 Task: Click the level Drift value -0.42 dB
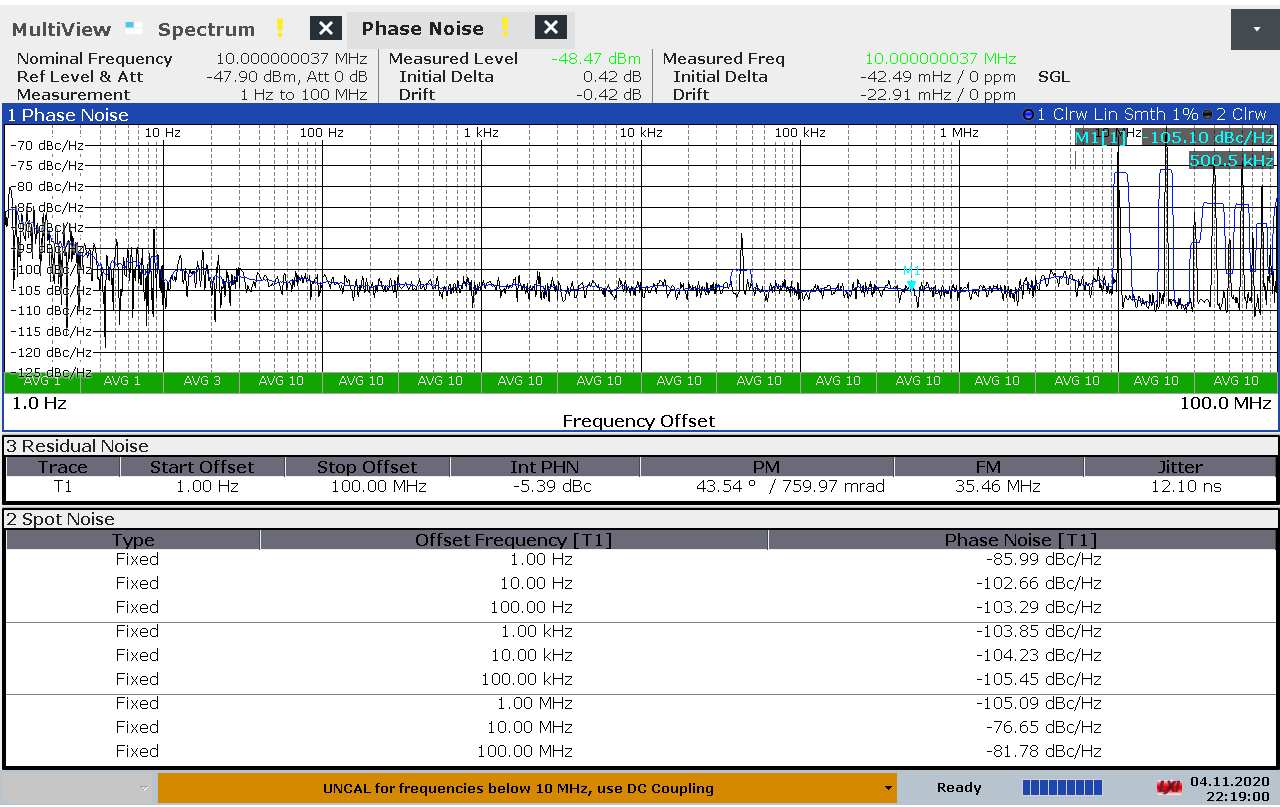point(609,95)
